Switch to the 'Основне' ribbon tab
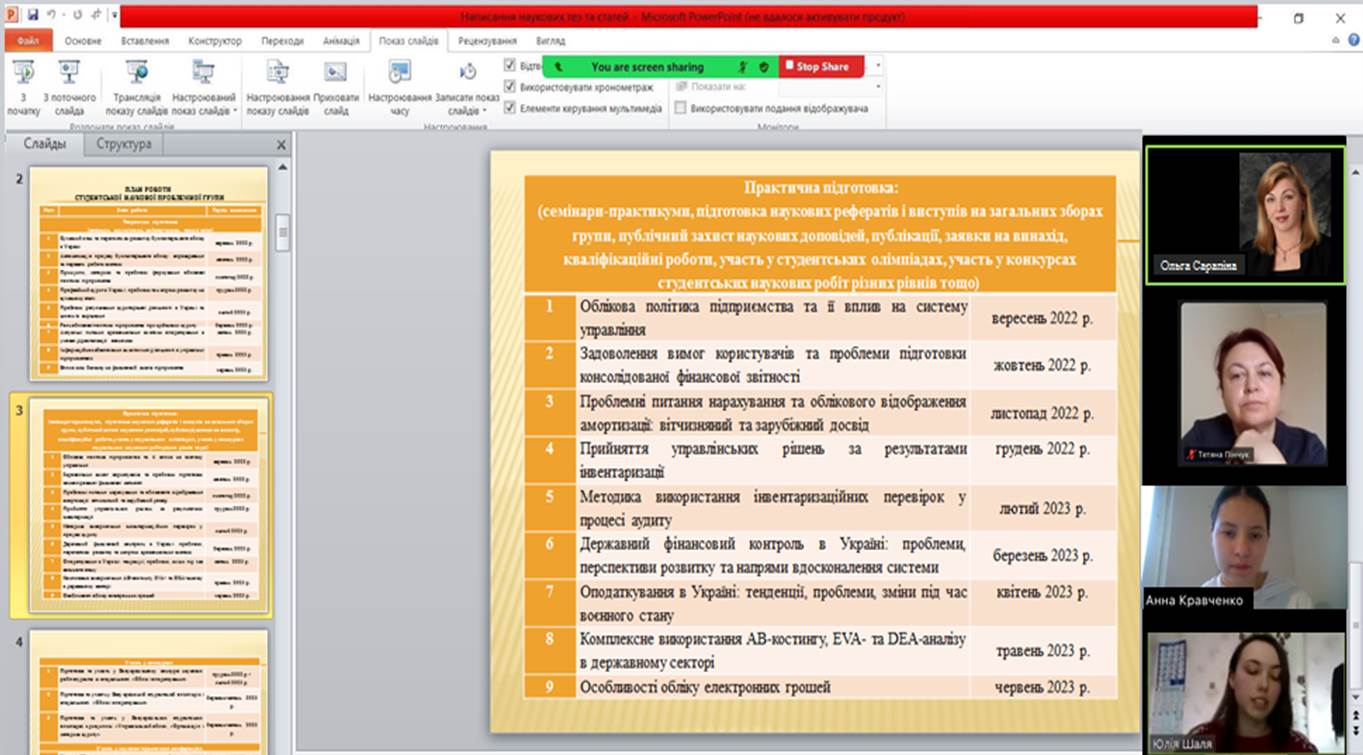Screen dimensions: 1363x755 [83, 41]
